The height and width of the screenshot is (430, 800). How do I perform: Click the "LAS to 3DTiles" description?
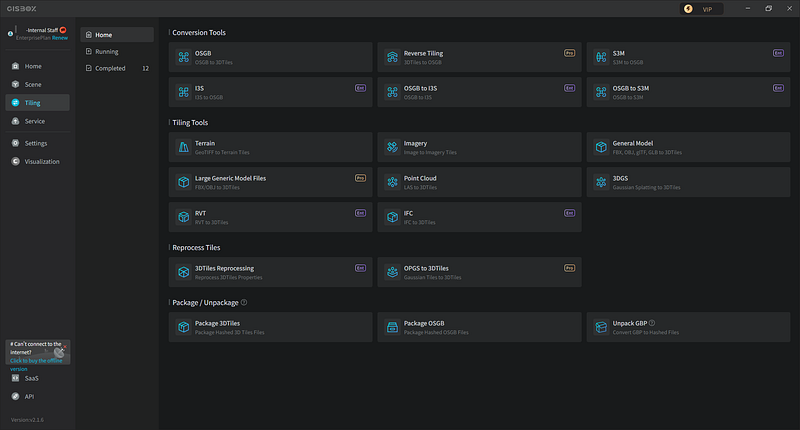(420, 188)
